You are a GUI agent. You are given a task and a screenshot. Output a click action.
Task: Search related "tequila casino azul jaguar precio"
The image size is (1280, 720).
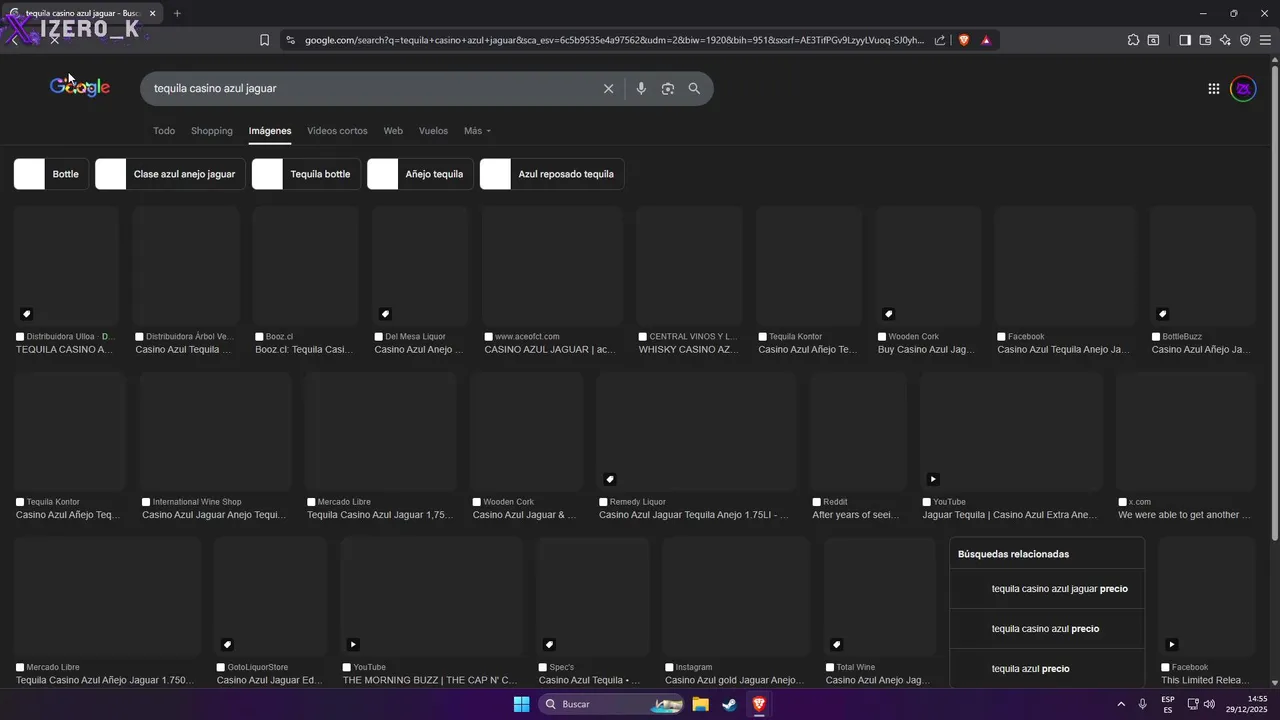tap(1047, 589)
